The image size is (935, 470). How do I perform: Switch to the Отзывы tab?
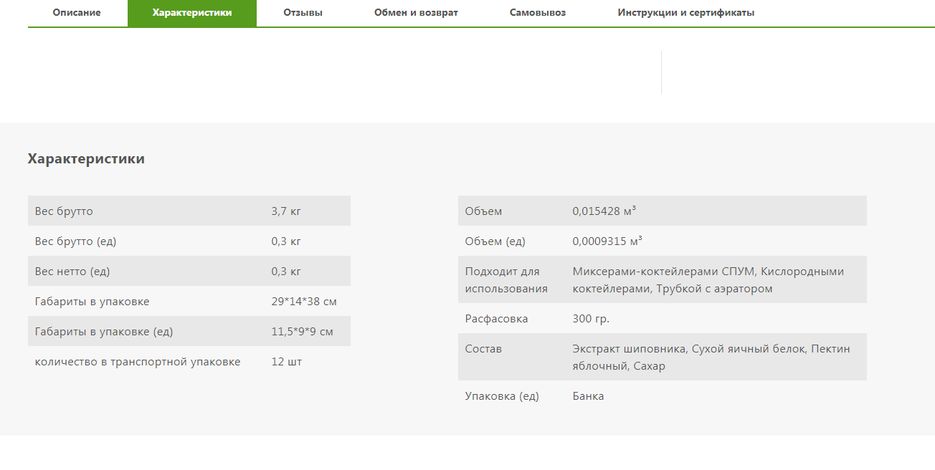(x=303, y=13)
